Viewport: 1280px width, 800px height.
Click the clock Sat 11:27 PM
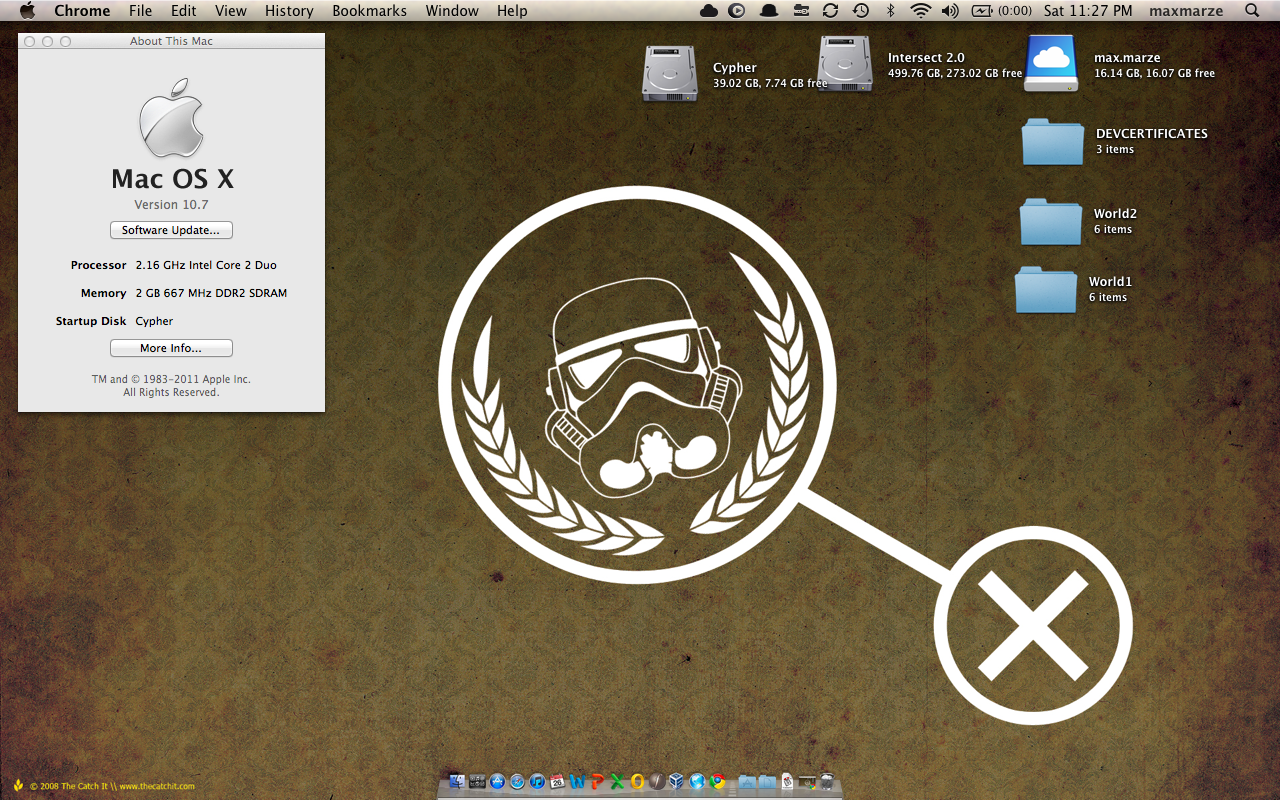click(1088, 11)
